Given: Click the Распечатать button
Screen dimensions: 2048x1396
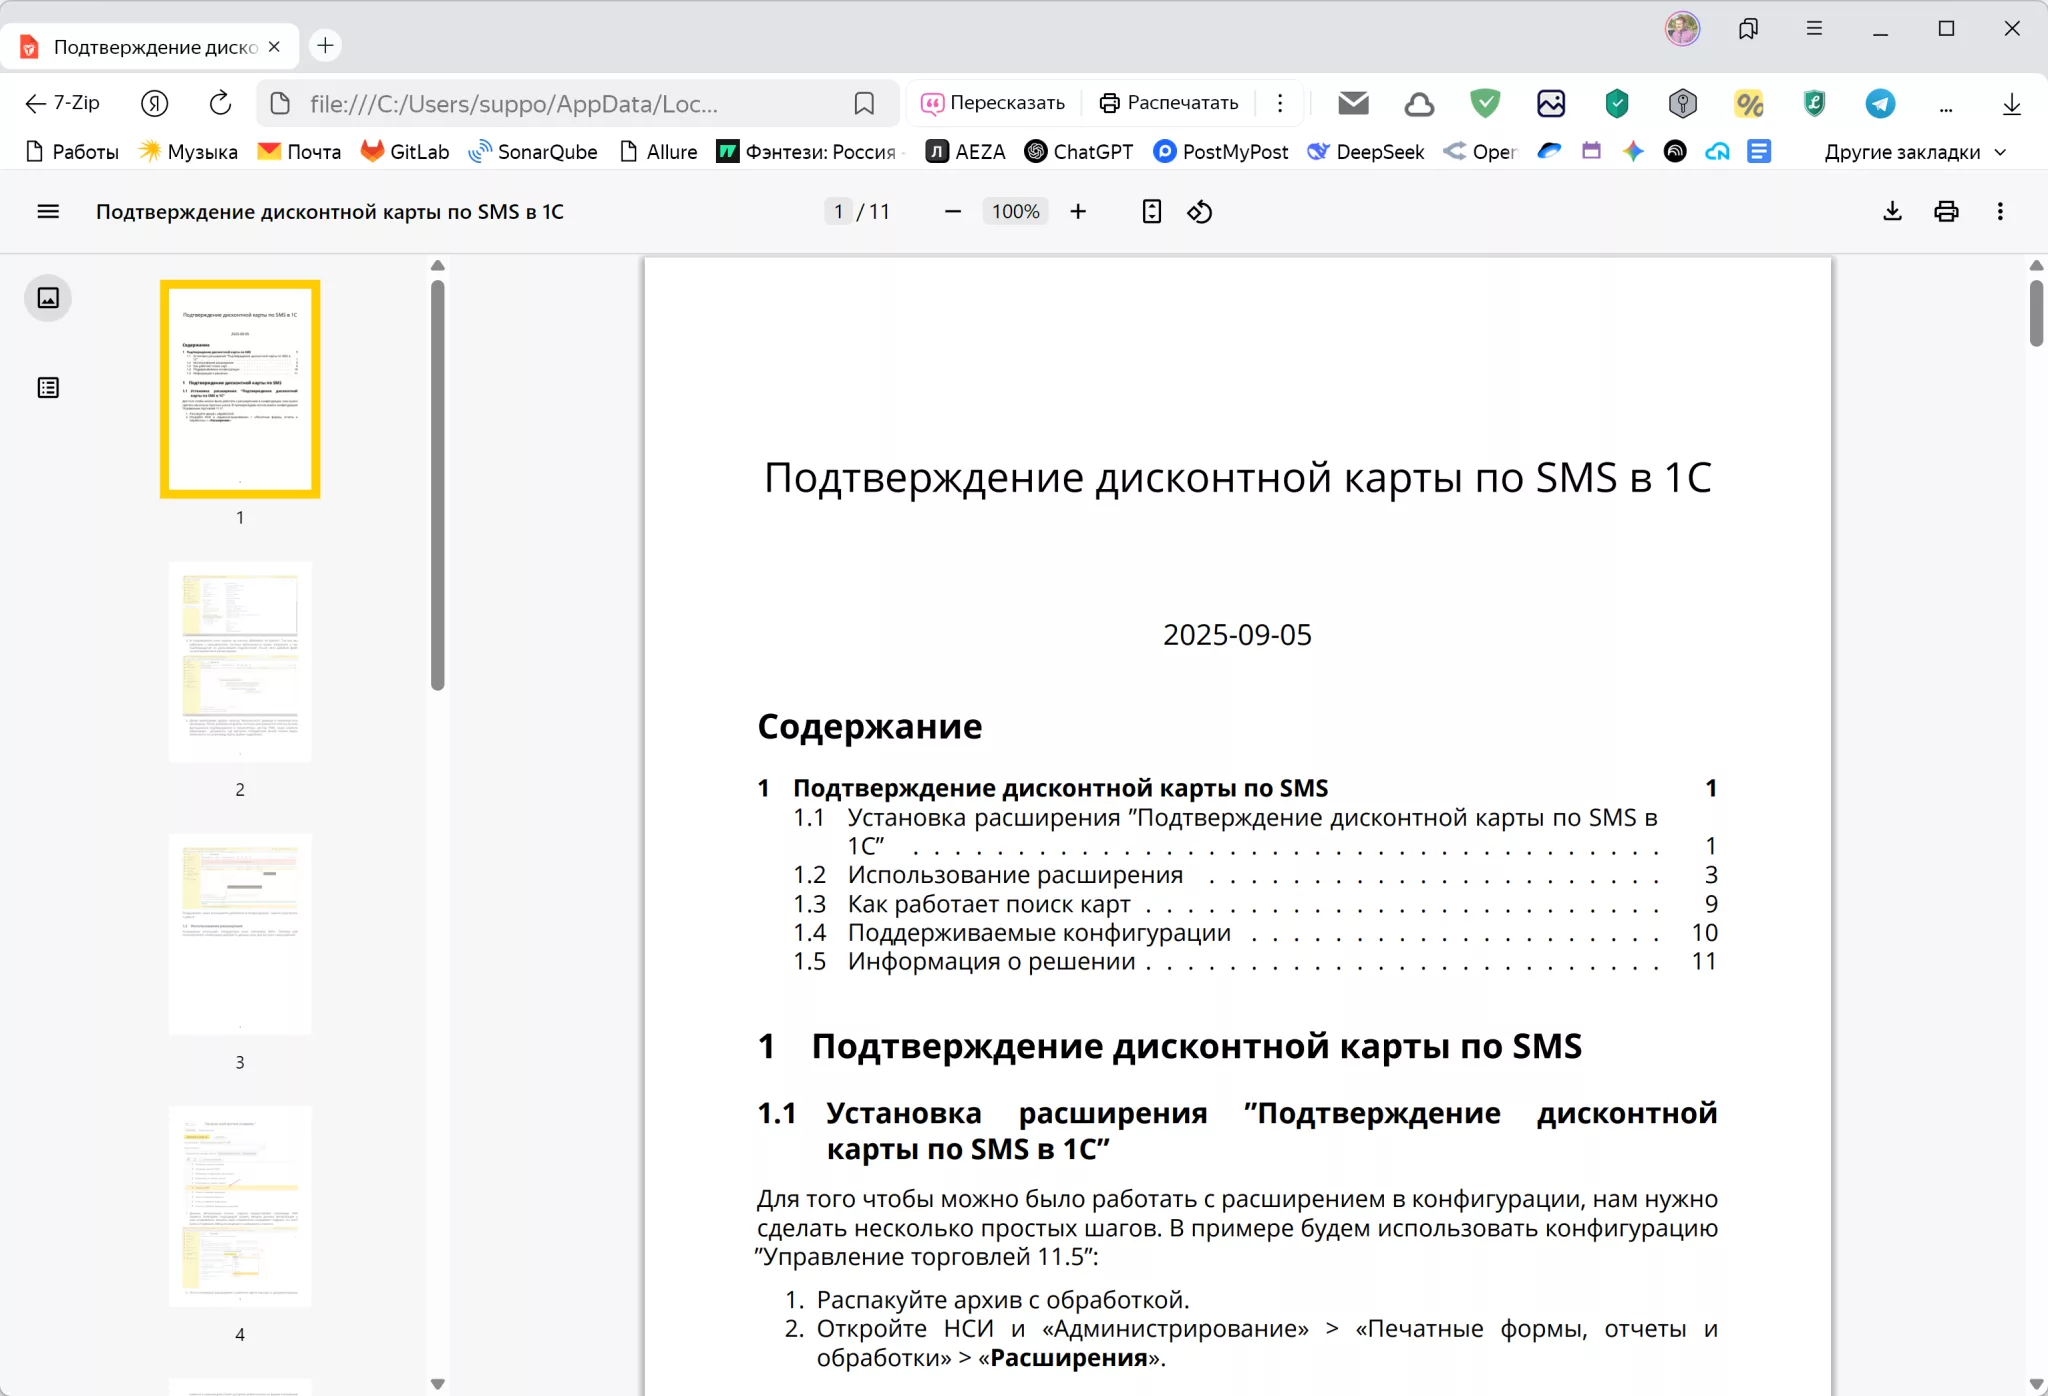Looking at the screenshot, I should tap(1169, 103).
